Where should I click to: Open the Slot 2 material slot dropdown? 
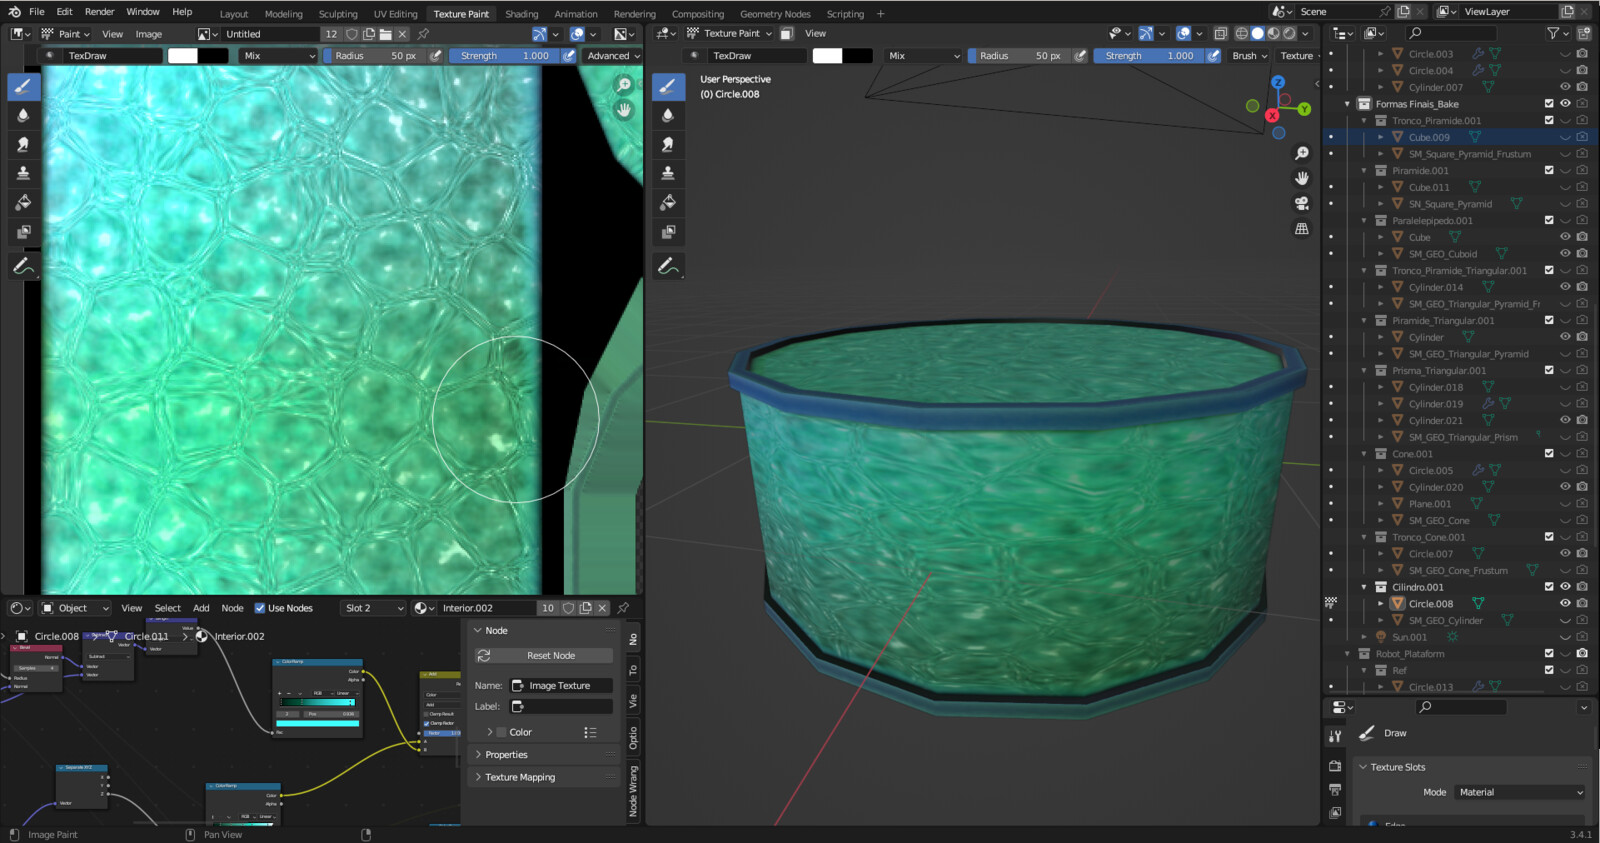[x=373, y=608]
